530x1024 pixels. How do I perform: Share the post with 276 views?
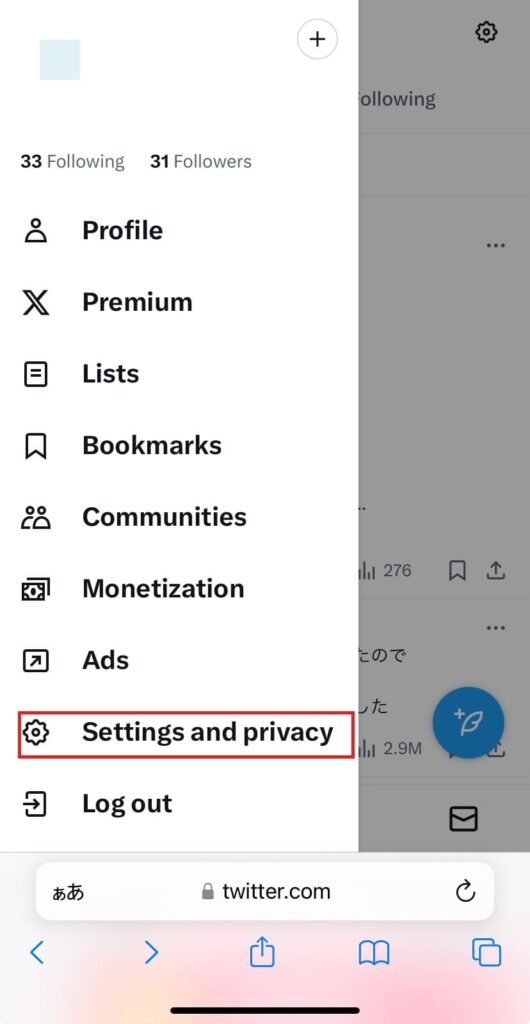pos(496,571)
